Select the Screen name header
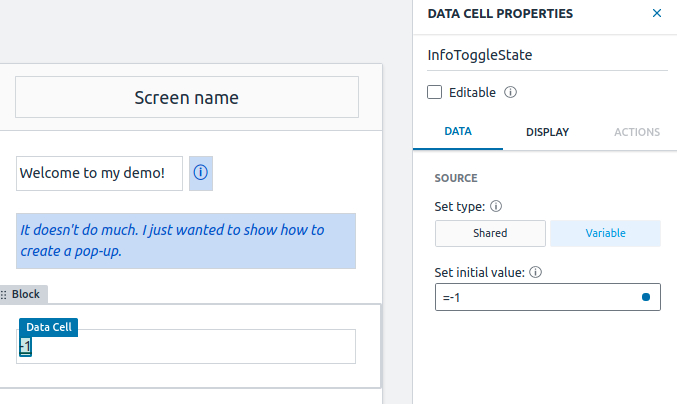Viewport: 677px width, 404px height. (x=187, y=98)
